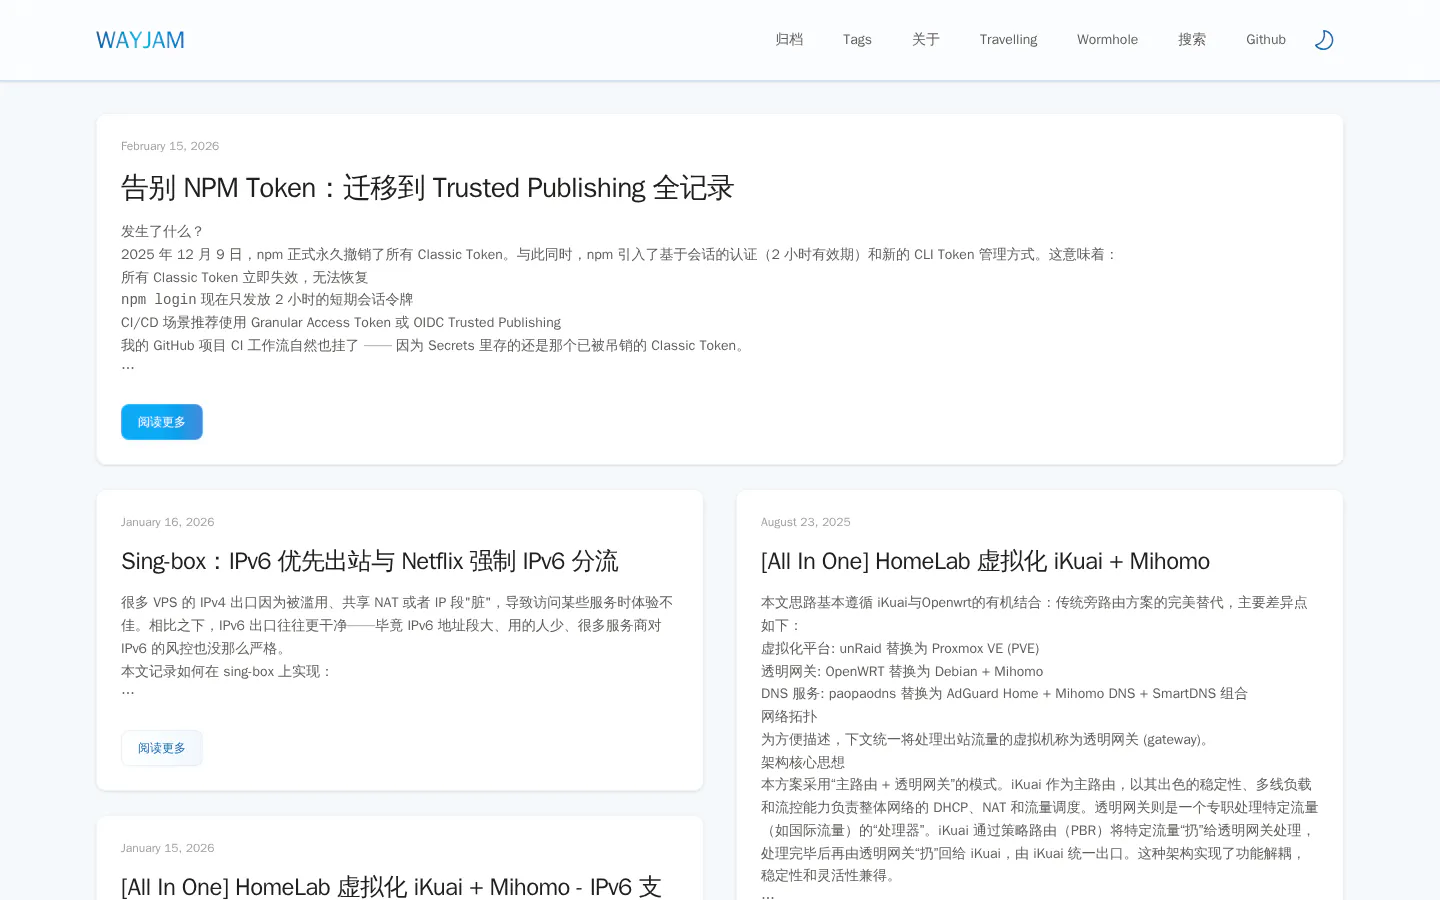Click the DNS 服务 AdGuard Home line
1440x900 pixels.
point(1004,694)
